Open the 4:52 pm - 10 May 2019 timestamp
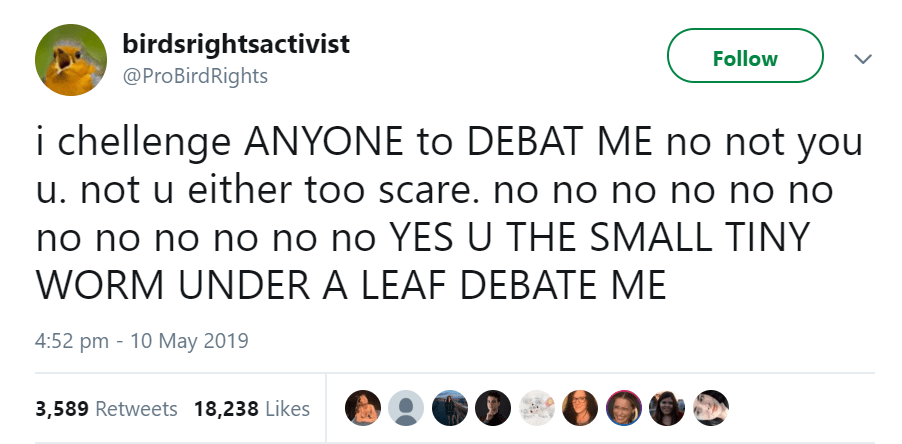 click(x=141, y=340)
